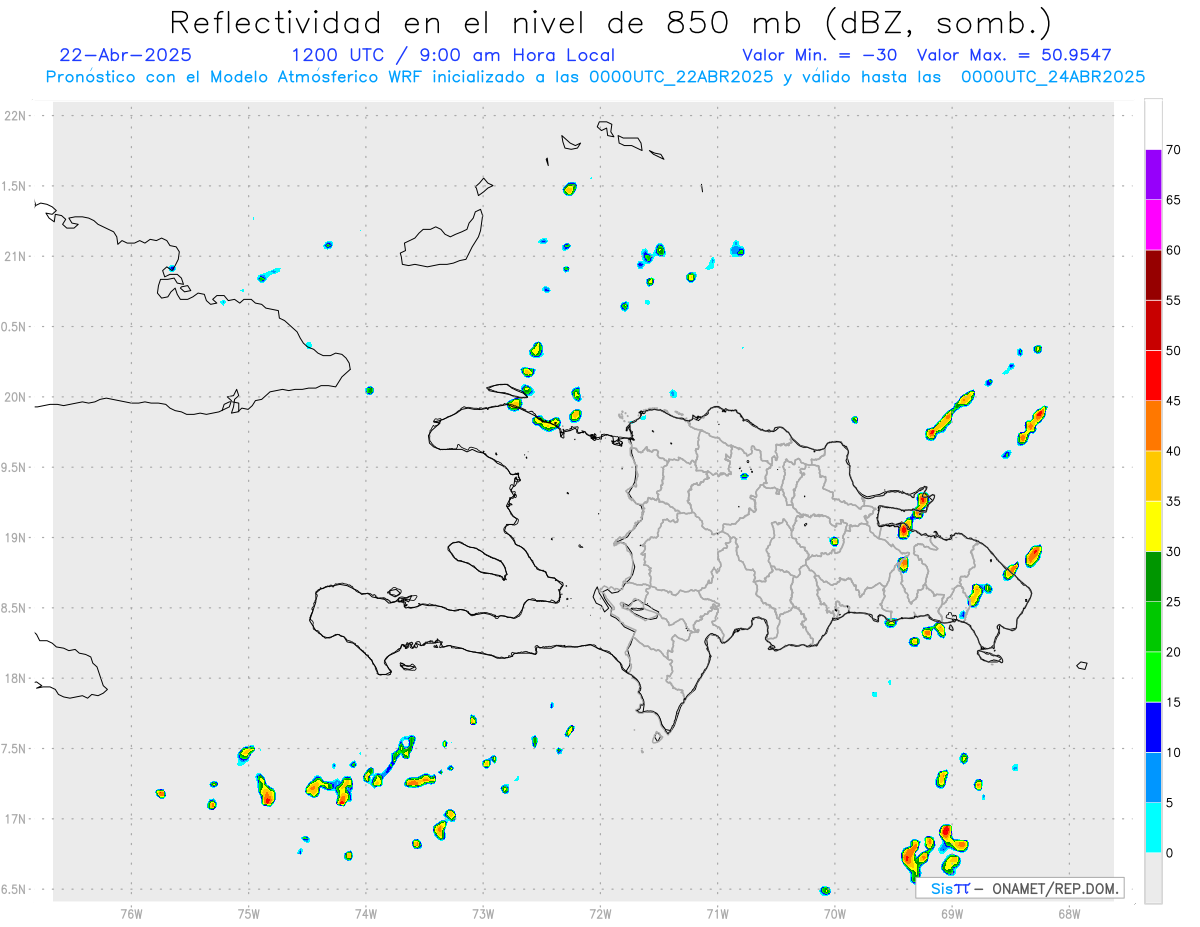Click the bright red 45-50 dBZ colorbar segment
The image size is (1200, 927).
[1153, 376]
